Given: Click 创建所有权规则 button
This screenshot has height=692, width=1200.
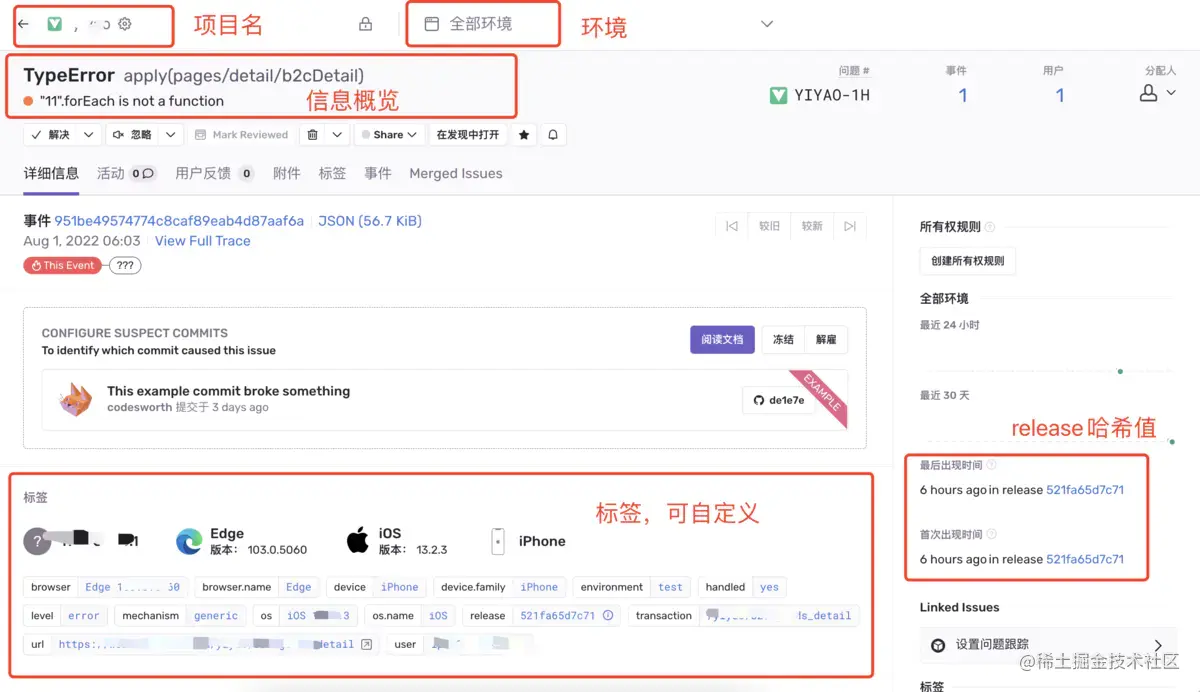Looking at the screenshot, I should coord(967,261).
